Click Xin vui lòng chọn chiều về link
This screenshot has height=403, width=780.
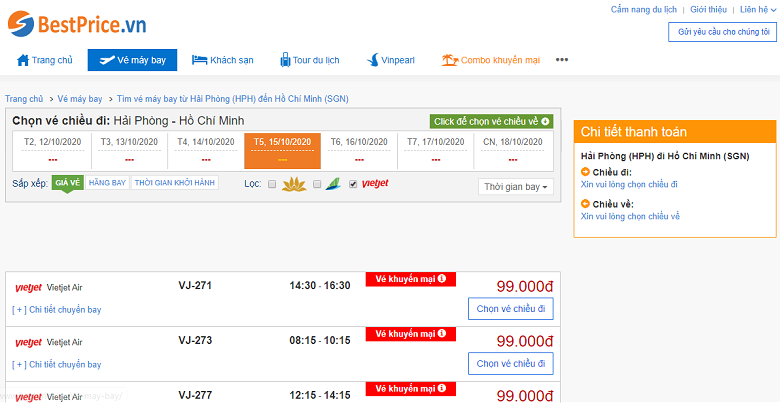(630, 216)
